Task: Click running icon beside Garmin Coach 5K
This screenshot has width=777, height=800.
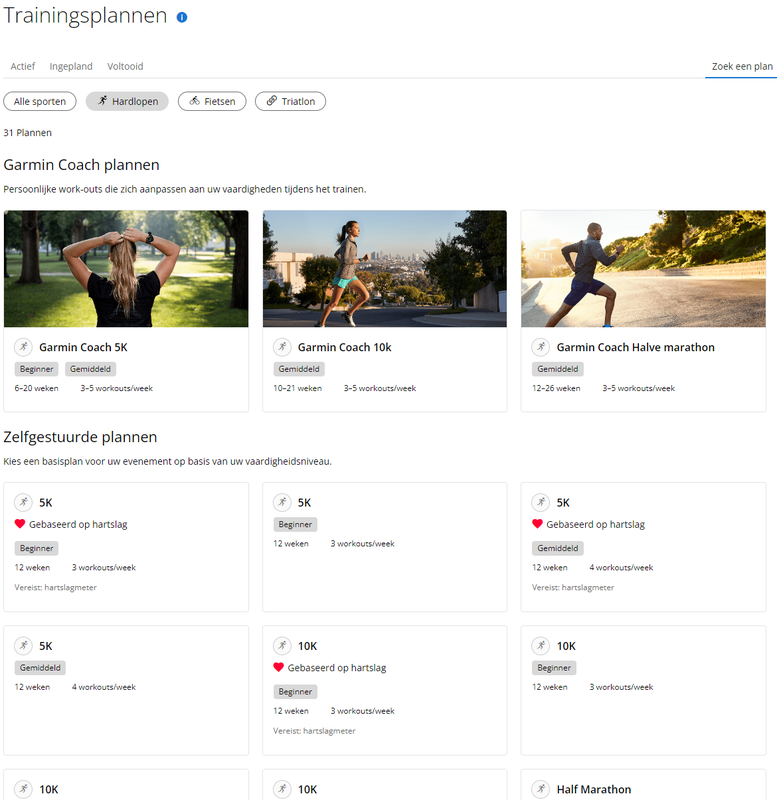Action: click(x=23, y=347)
